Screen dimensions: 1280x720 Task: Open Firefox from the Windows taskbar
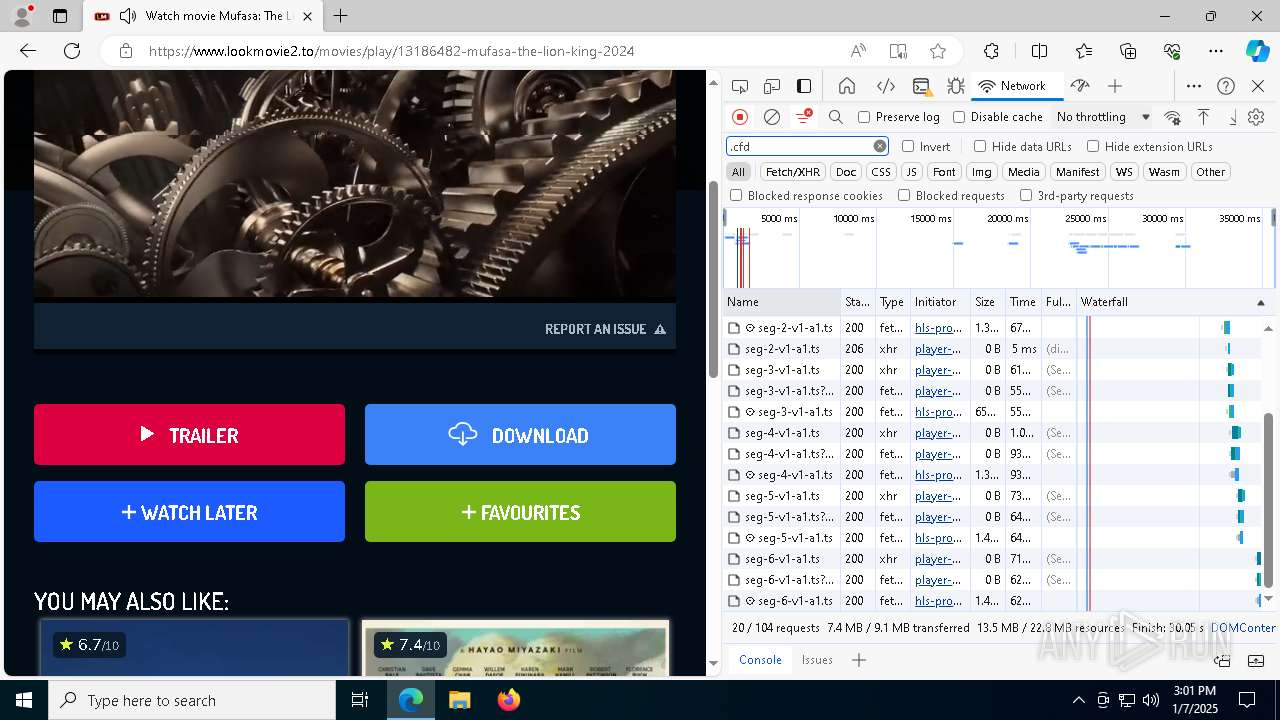pos(509,700)
